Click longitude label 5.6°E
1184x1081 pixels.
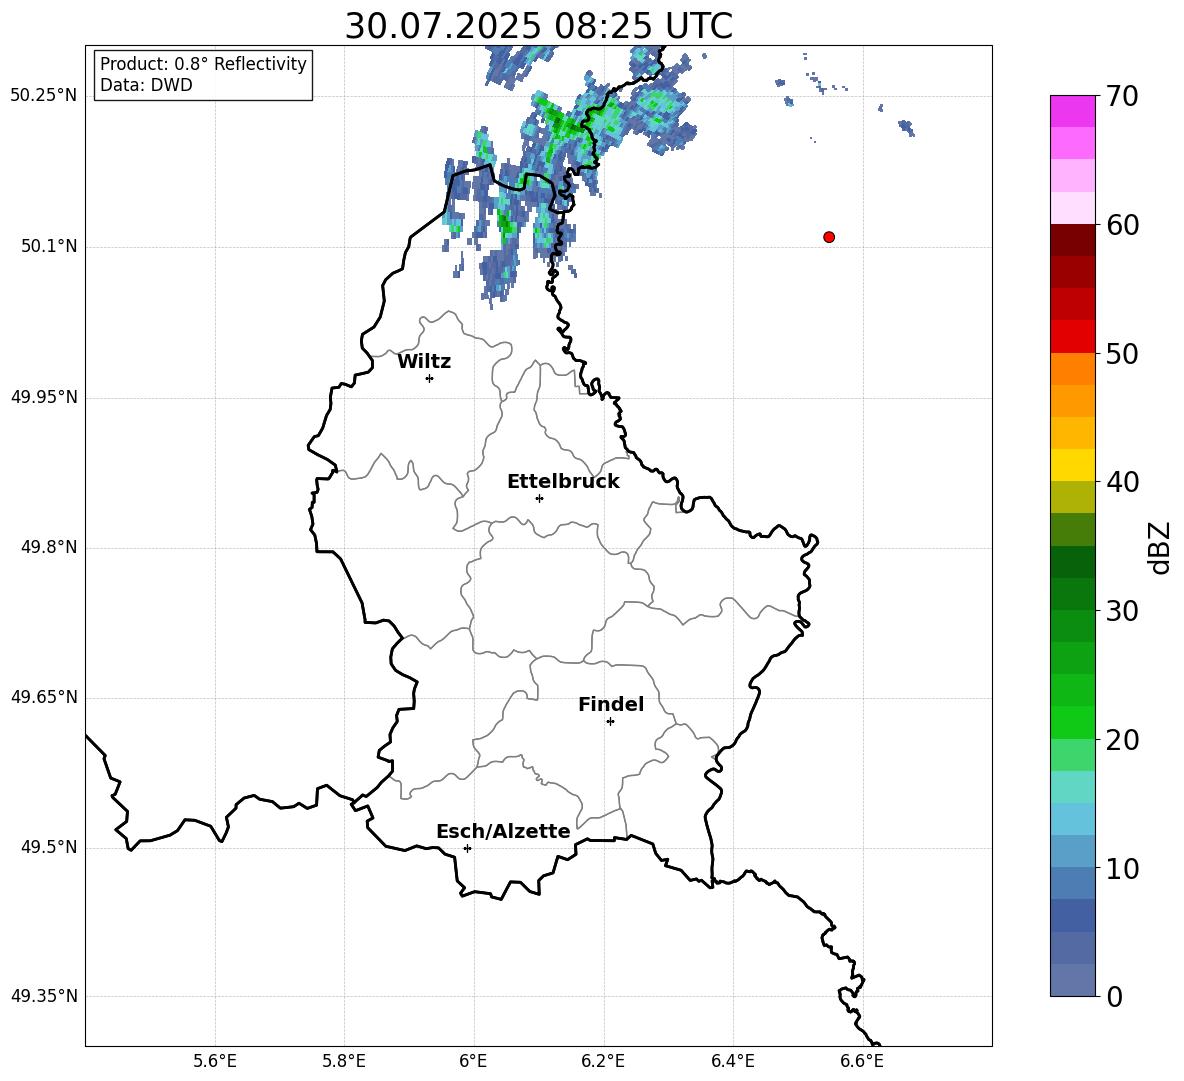215,1061
